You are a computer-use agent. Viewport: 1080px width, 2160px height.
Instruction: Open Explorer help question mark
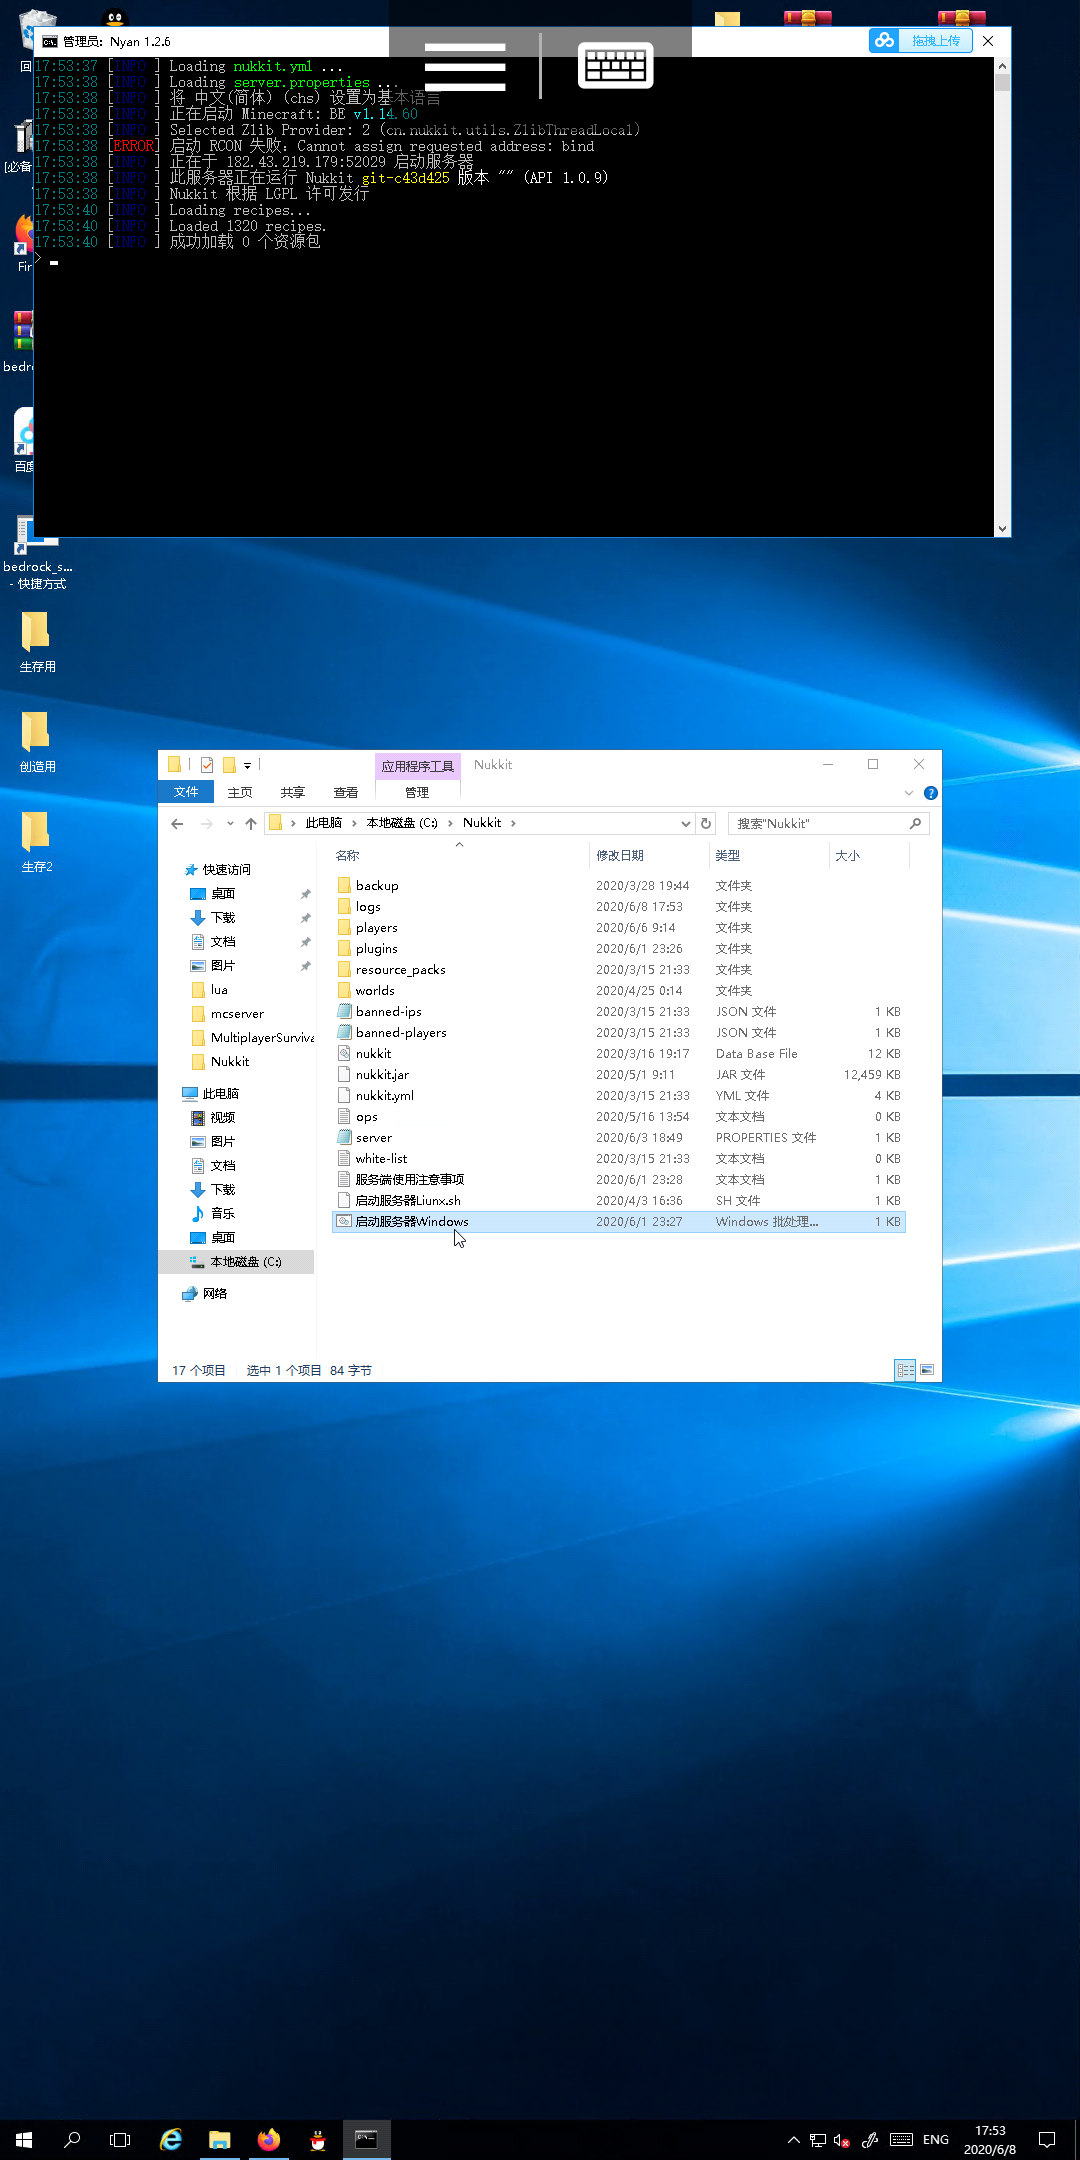931,793
